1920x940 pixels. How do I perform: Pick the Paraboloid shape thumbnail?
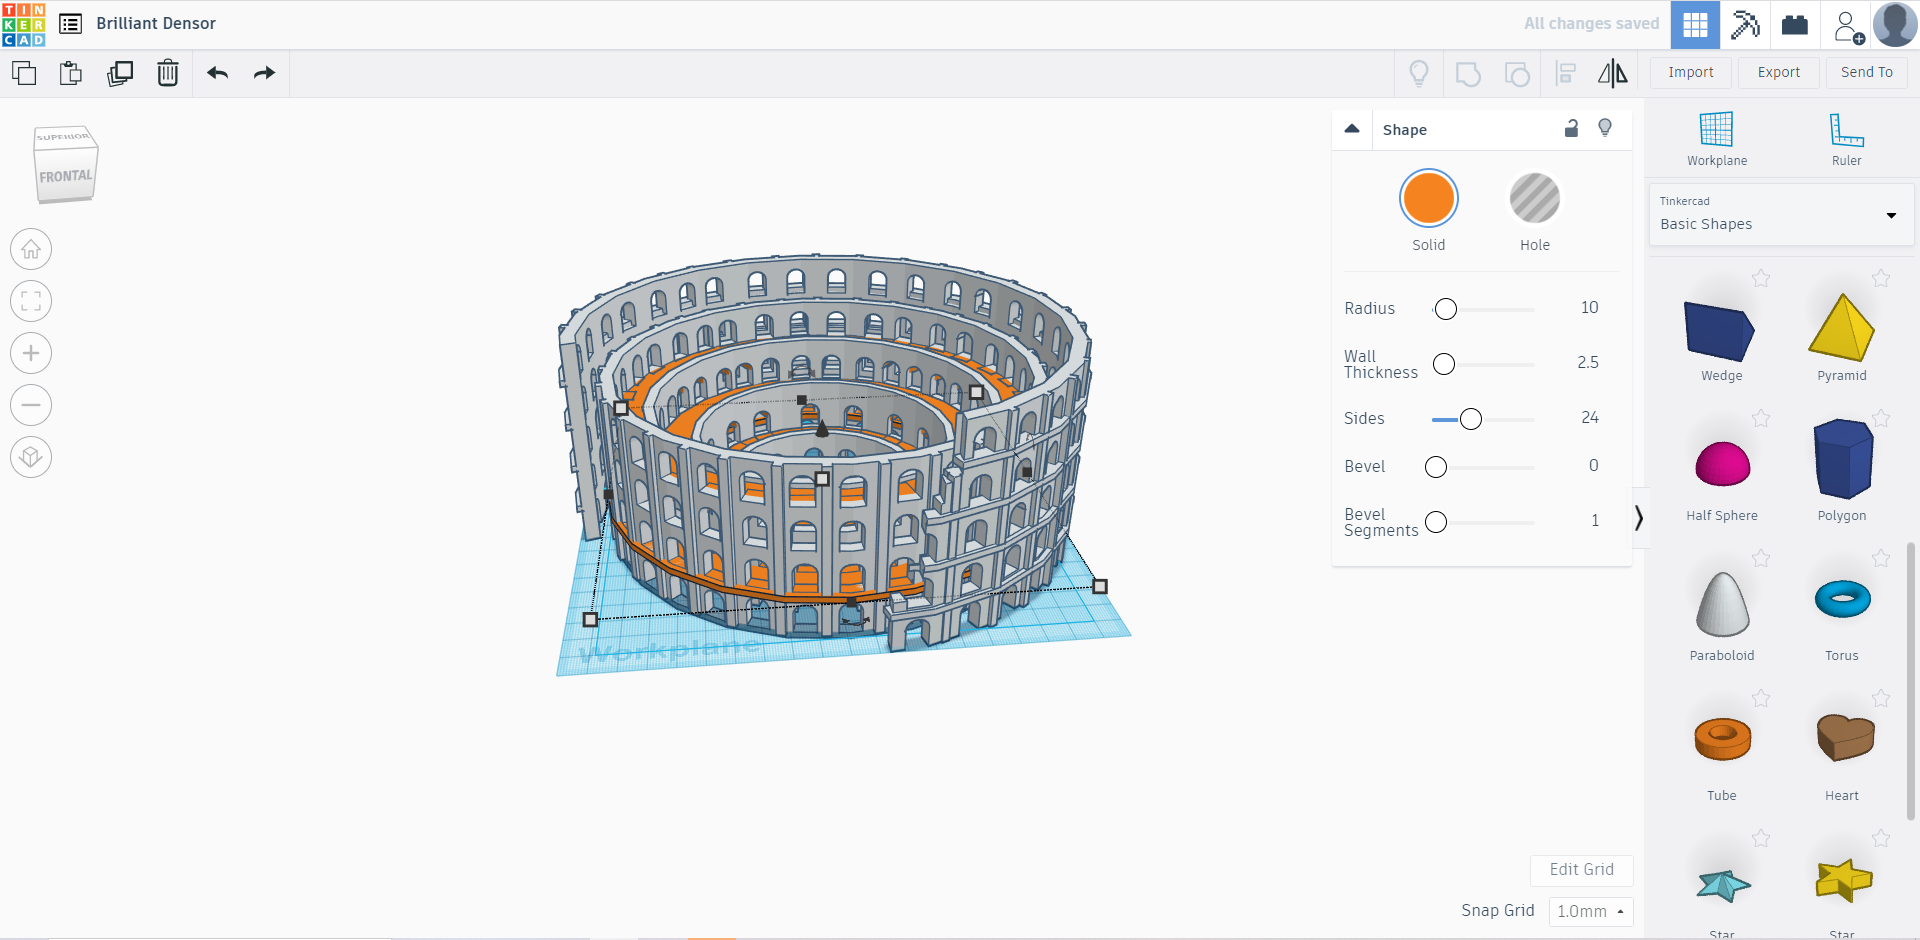[x=1722, y=604]
